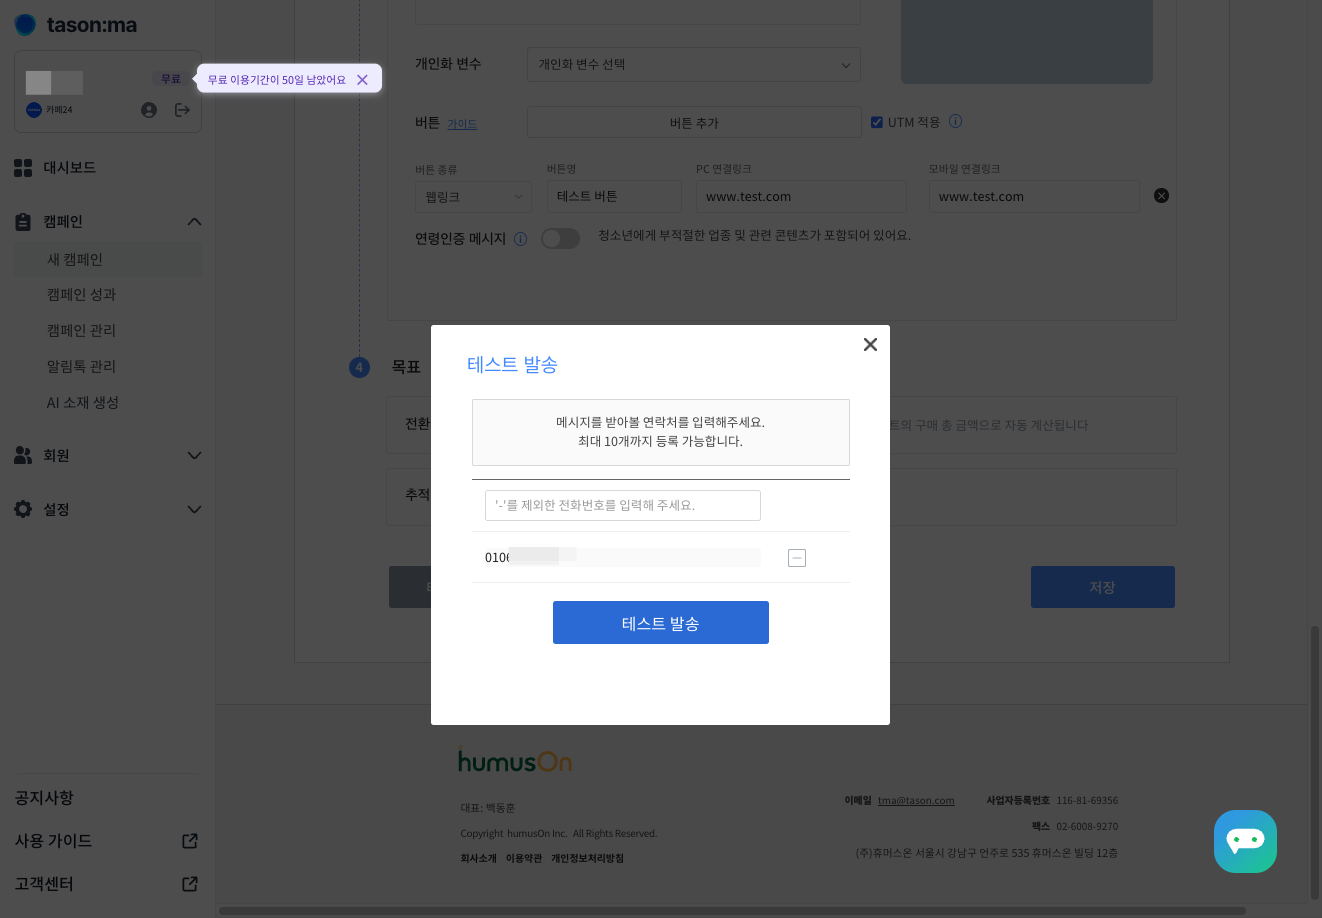Click the tason:ma logo

coord(76,25)
